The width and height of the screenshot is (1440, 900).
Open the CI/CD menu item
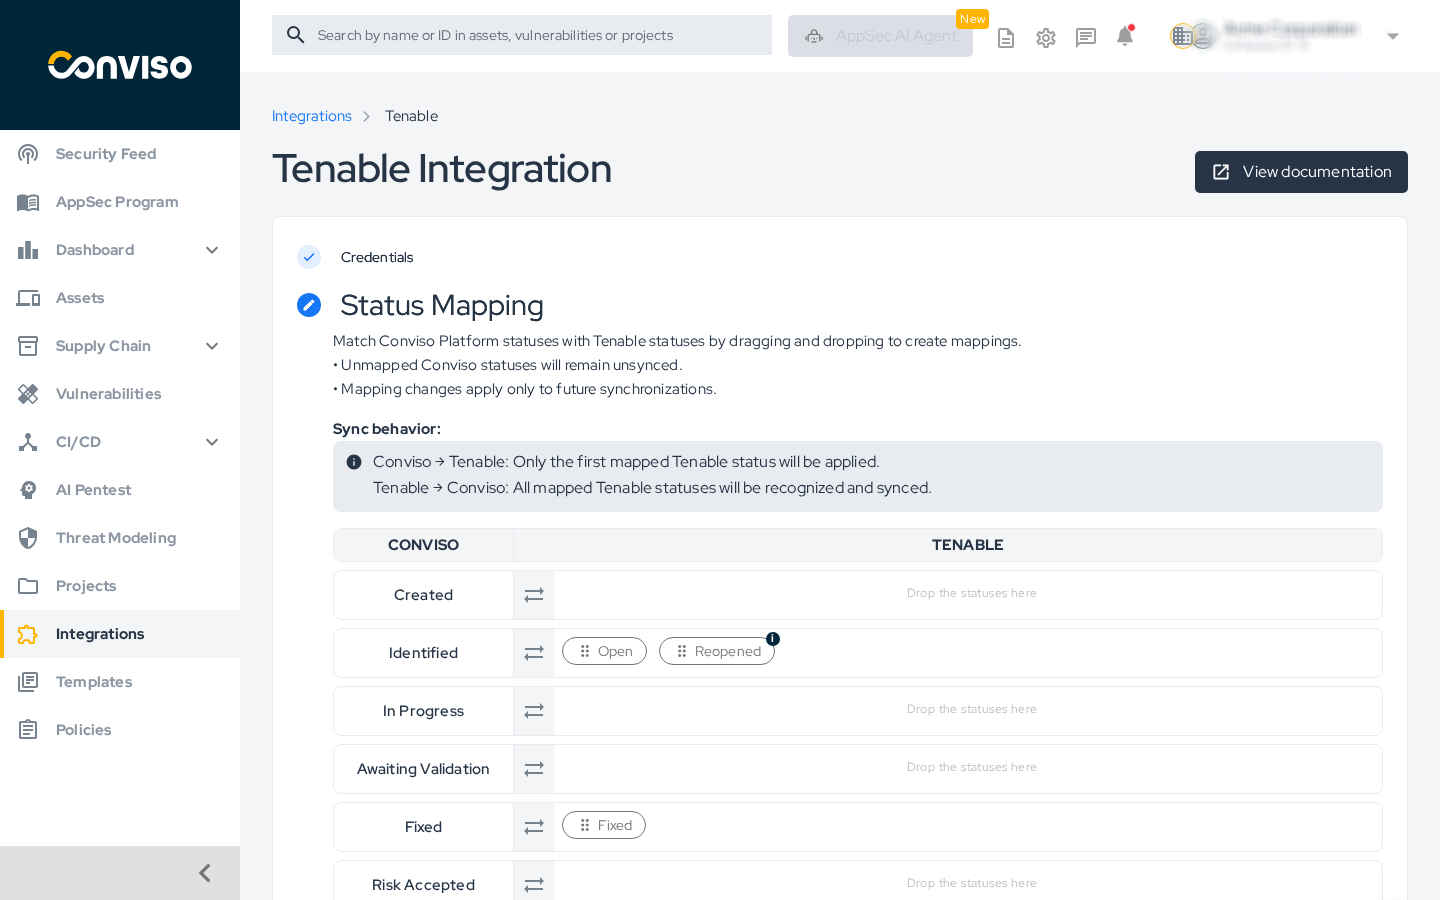[120, 442]
